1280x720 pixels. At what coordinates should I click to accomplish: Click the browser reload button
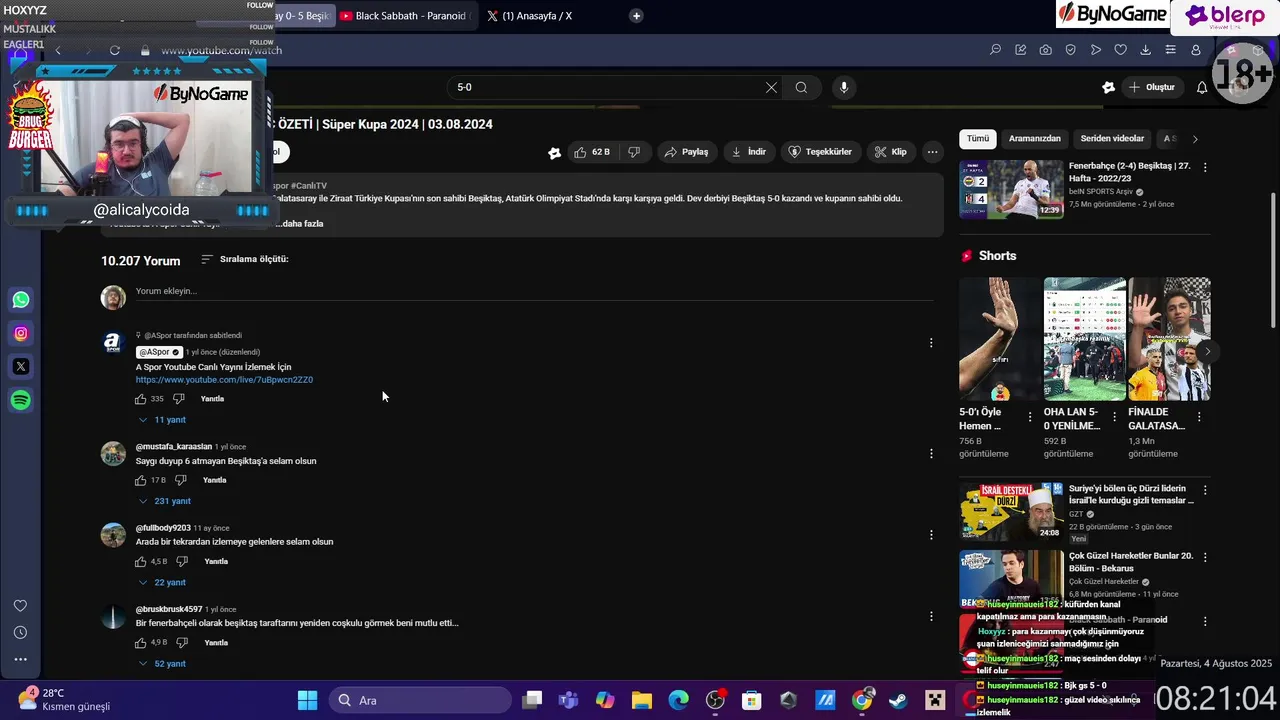click(x=115, y=50)
